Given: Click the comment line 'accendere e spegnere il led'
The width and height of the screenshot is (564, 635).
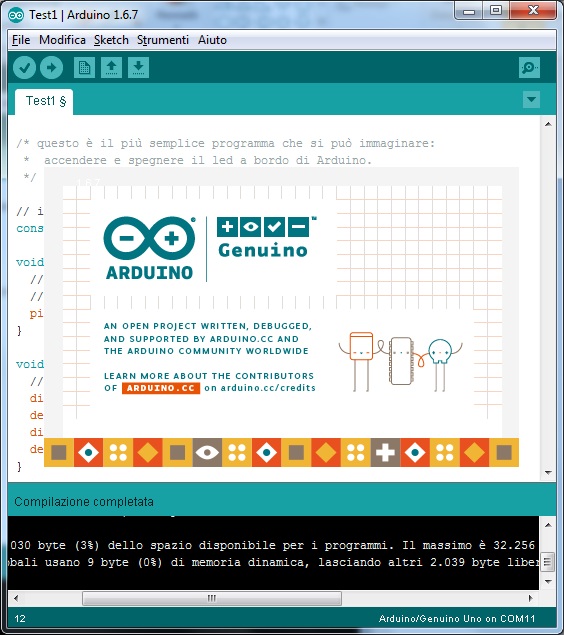Looking at the screenshot, I should 197,160.
